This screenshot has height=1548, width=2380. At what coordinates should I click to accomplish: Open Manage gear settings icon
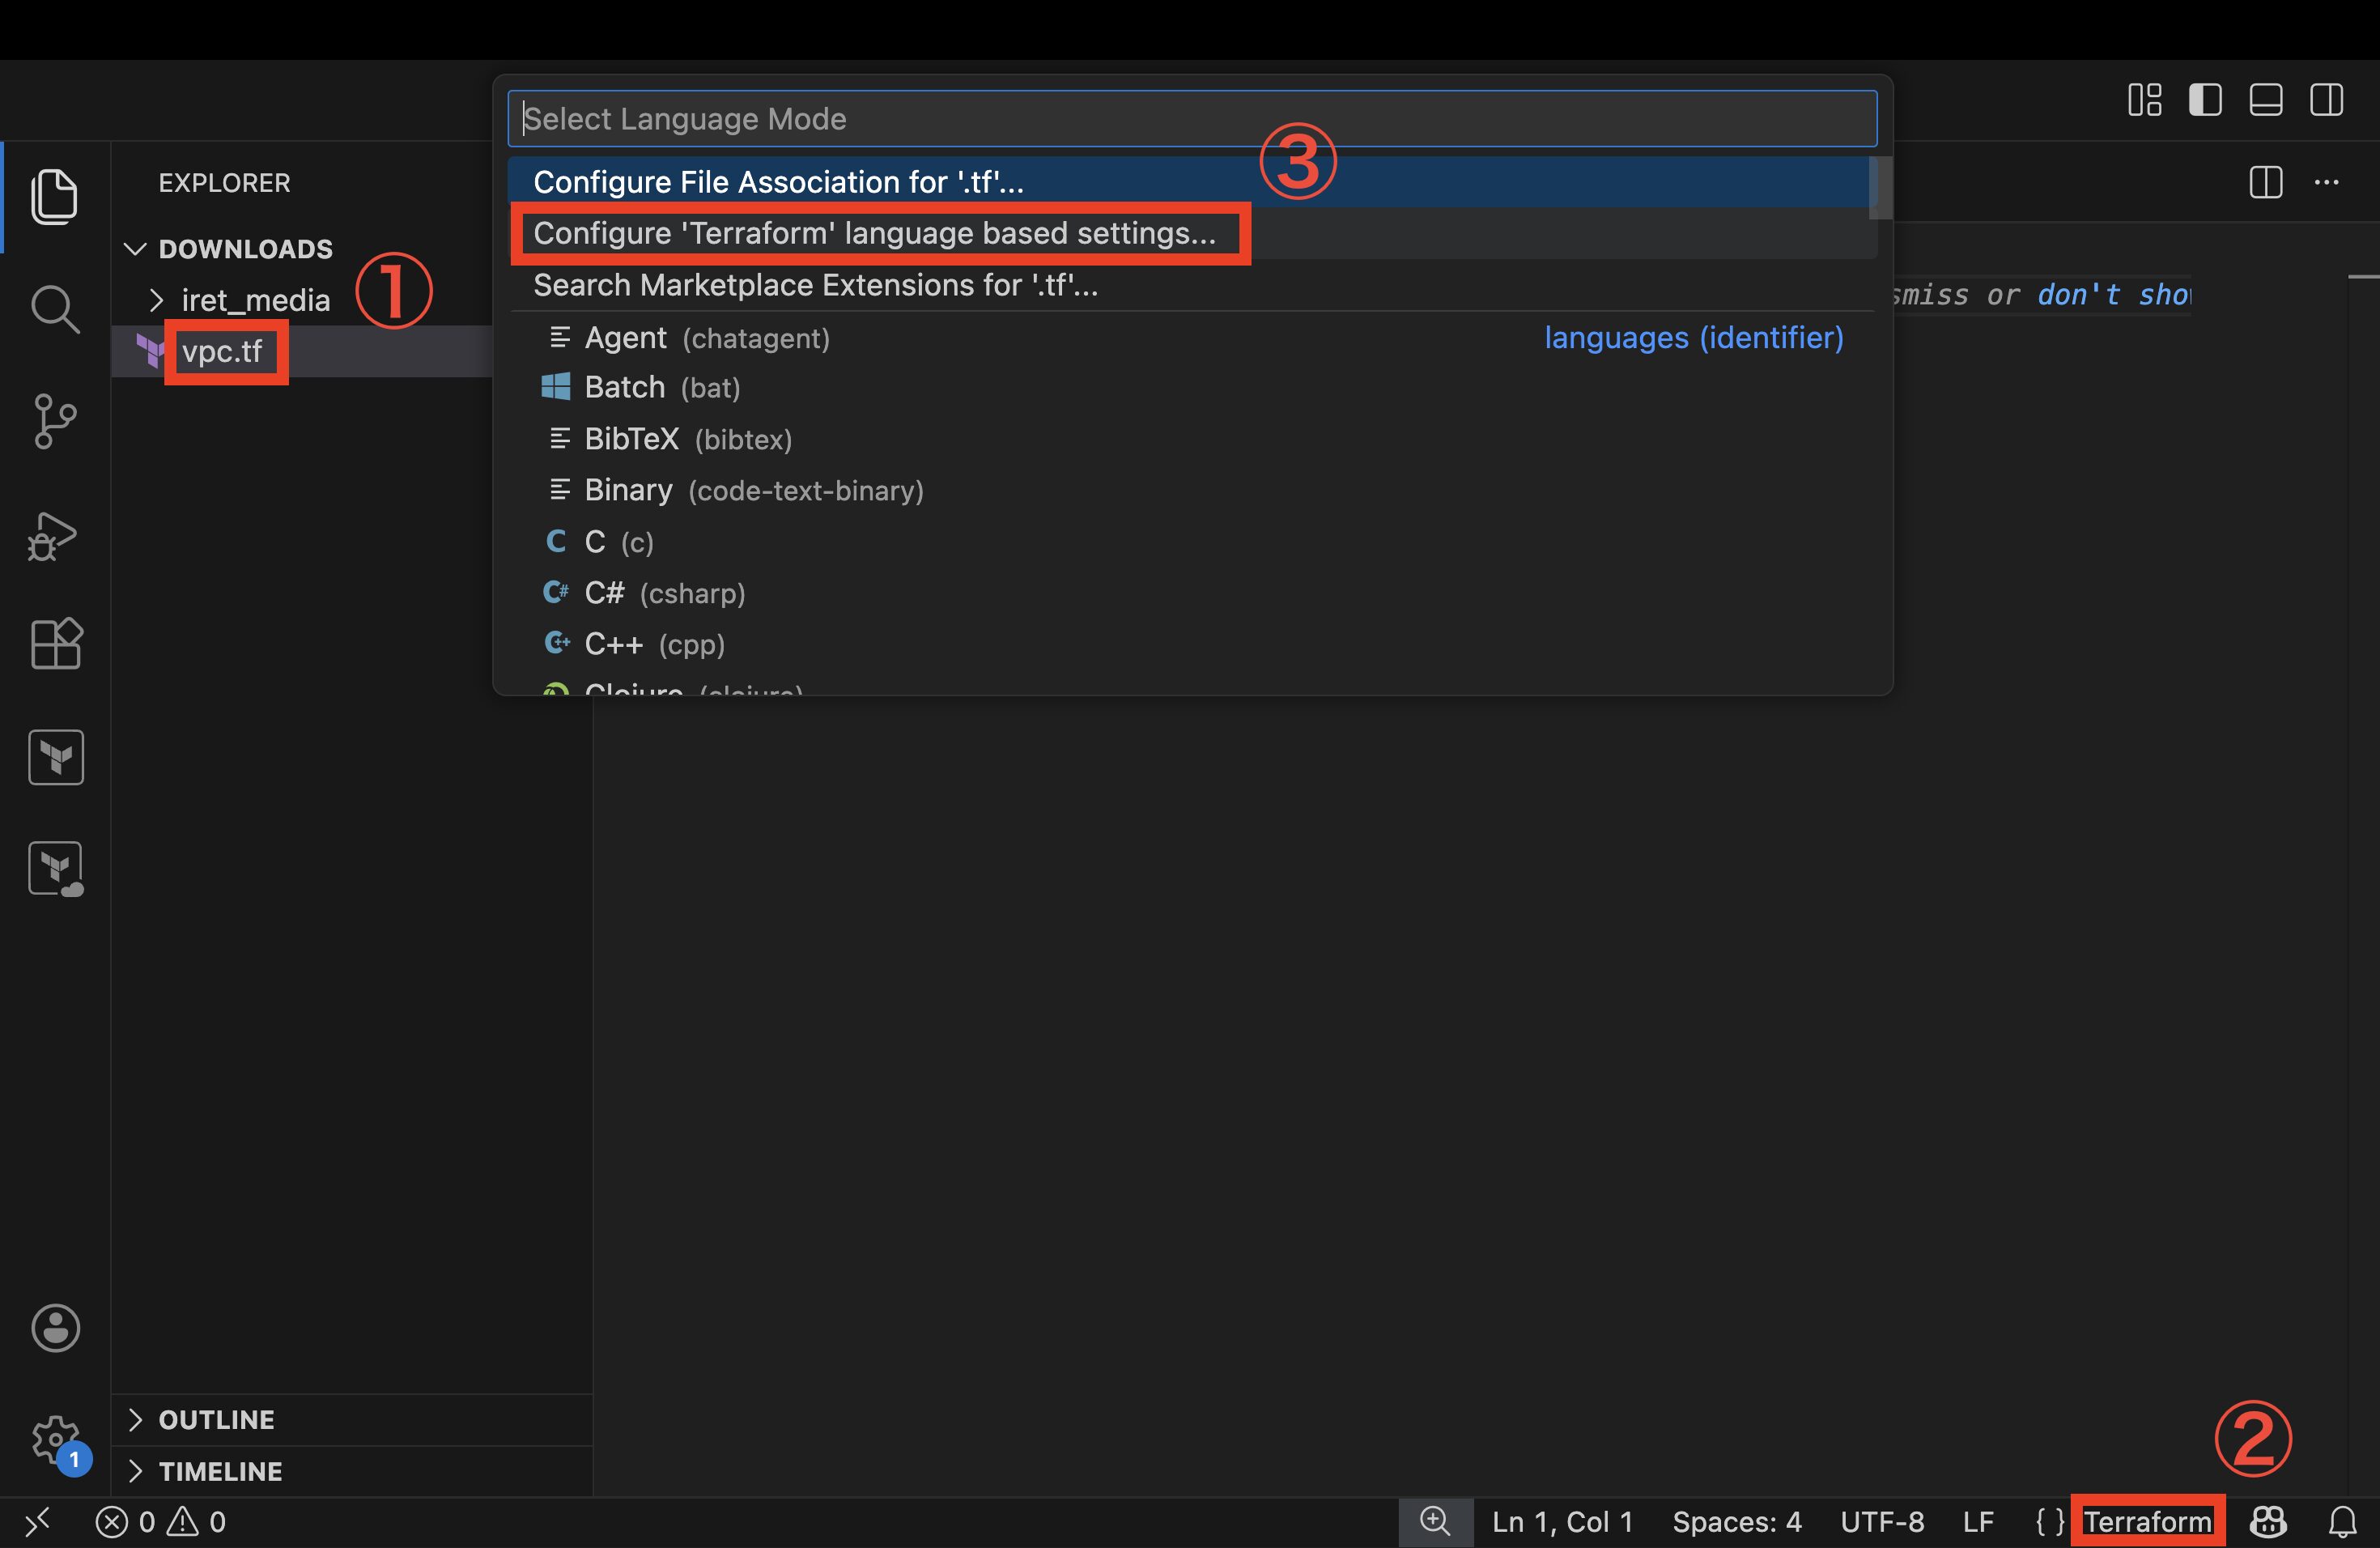[x=54, y=1440]
